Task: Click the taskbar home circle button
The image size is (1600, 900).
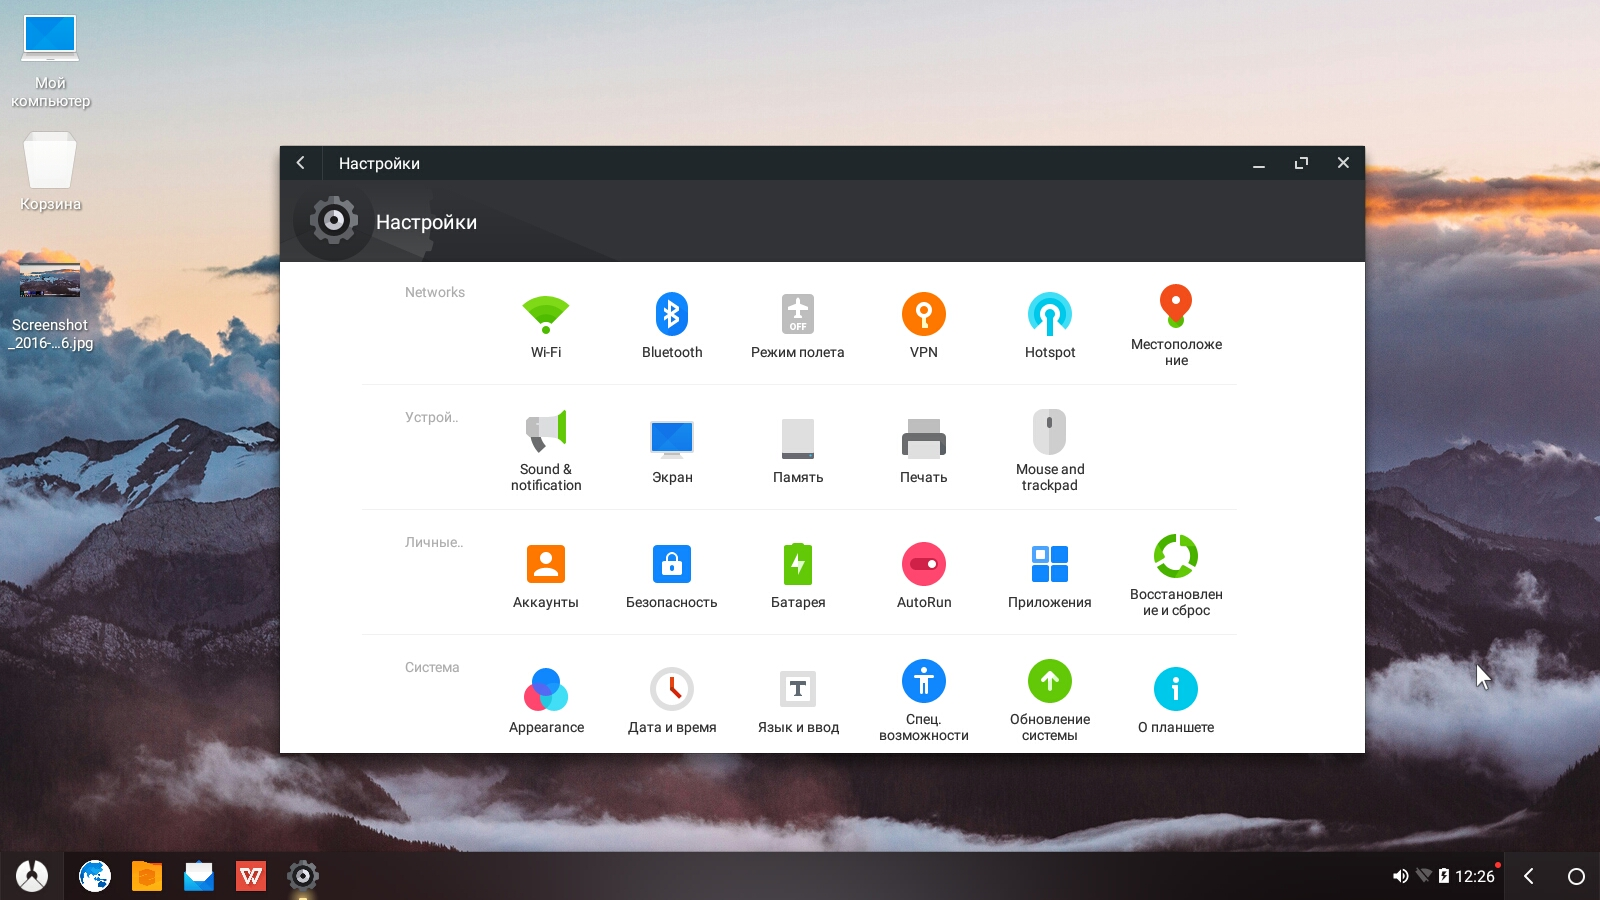Action: (x=1576, y=876)
